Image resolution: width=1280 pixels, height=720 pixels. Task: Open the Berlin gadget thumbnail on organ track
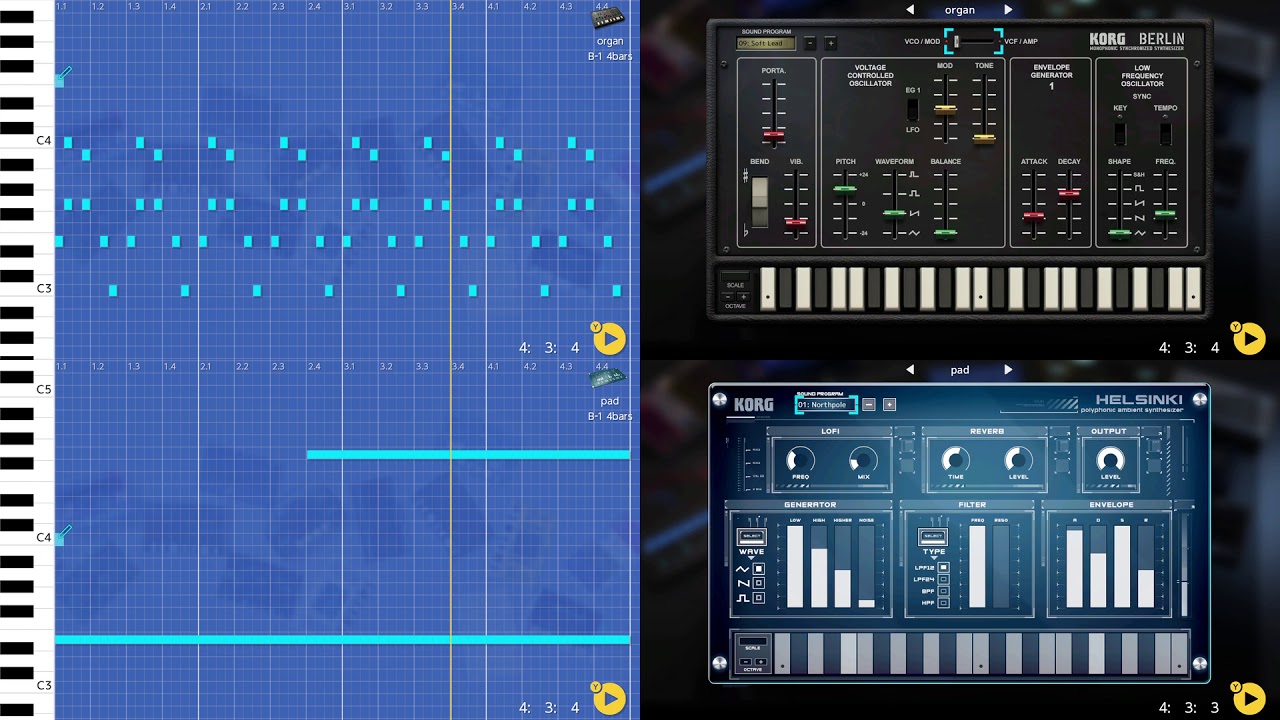[x=608, y=19]
